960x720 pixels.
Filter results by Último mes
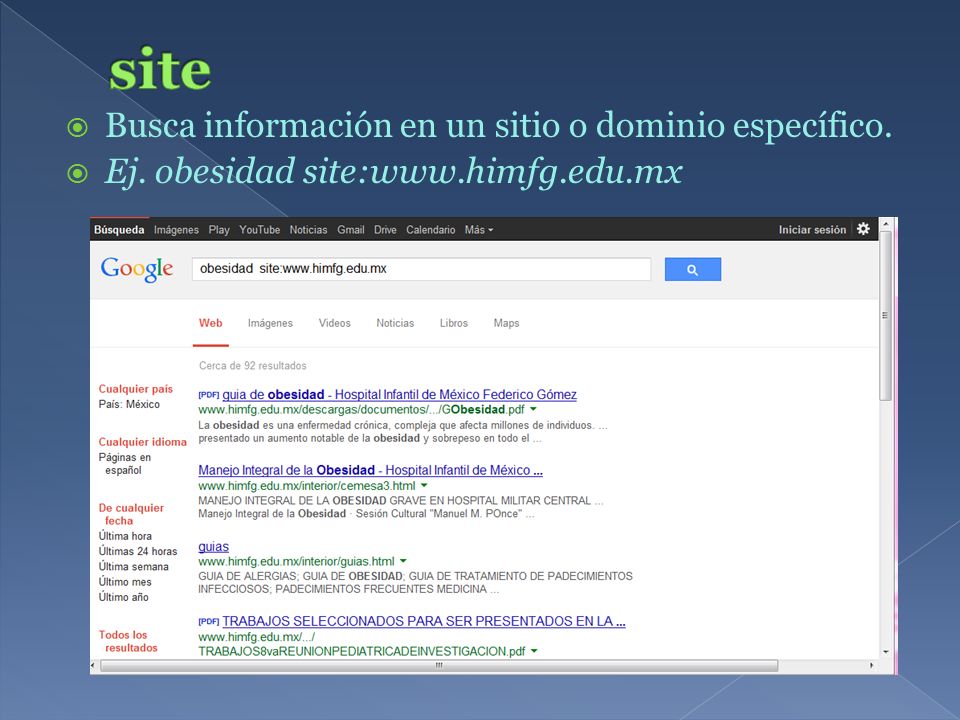click(x=125, y=582)
